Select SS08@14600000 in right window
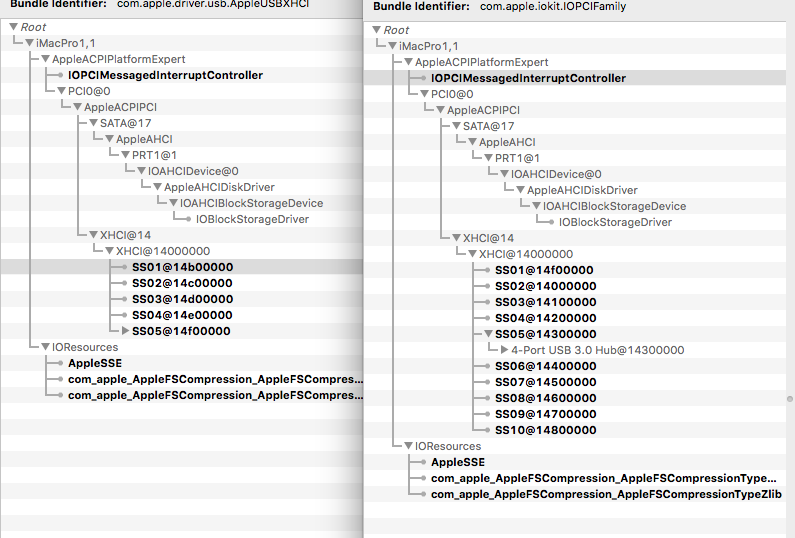The height and width of the screenshot is (538, 795). pyautogui.click(x=546, y=398)
